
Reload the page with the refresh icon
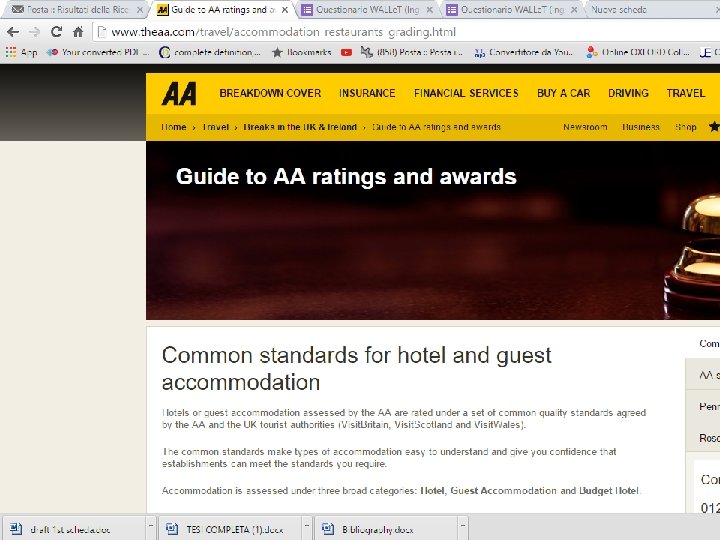click(x=56, y=32)
